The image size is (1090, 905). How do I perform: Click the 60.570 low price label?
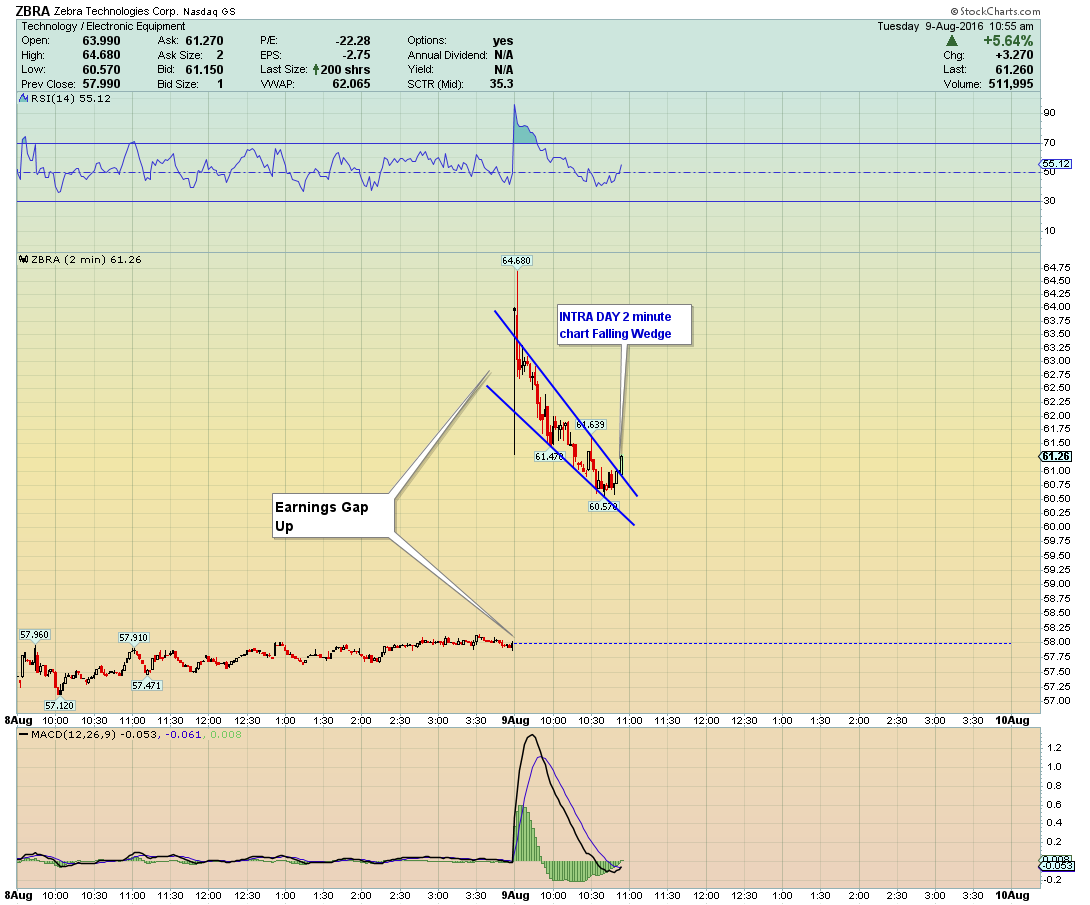pyautogui.click(x=603, y=507)
